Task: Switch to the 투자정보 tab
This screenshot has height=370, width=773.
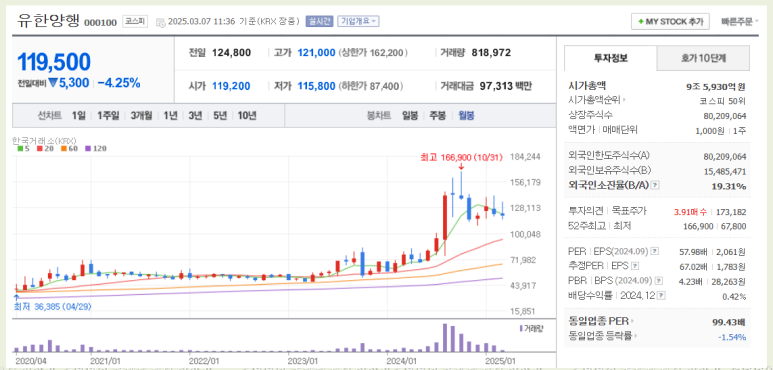Action: click(x=610, y=58)
